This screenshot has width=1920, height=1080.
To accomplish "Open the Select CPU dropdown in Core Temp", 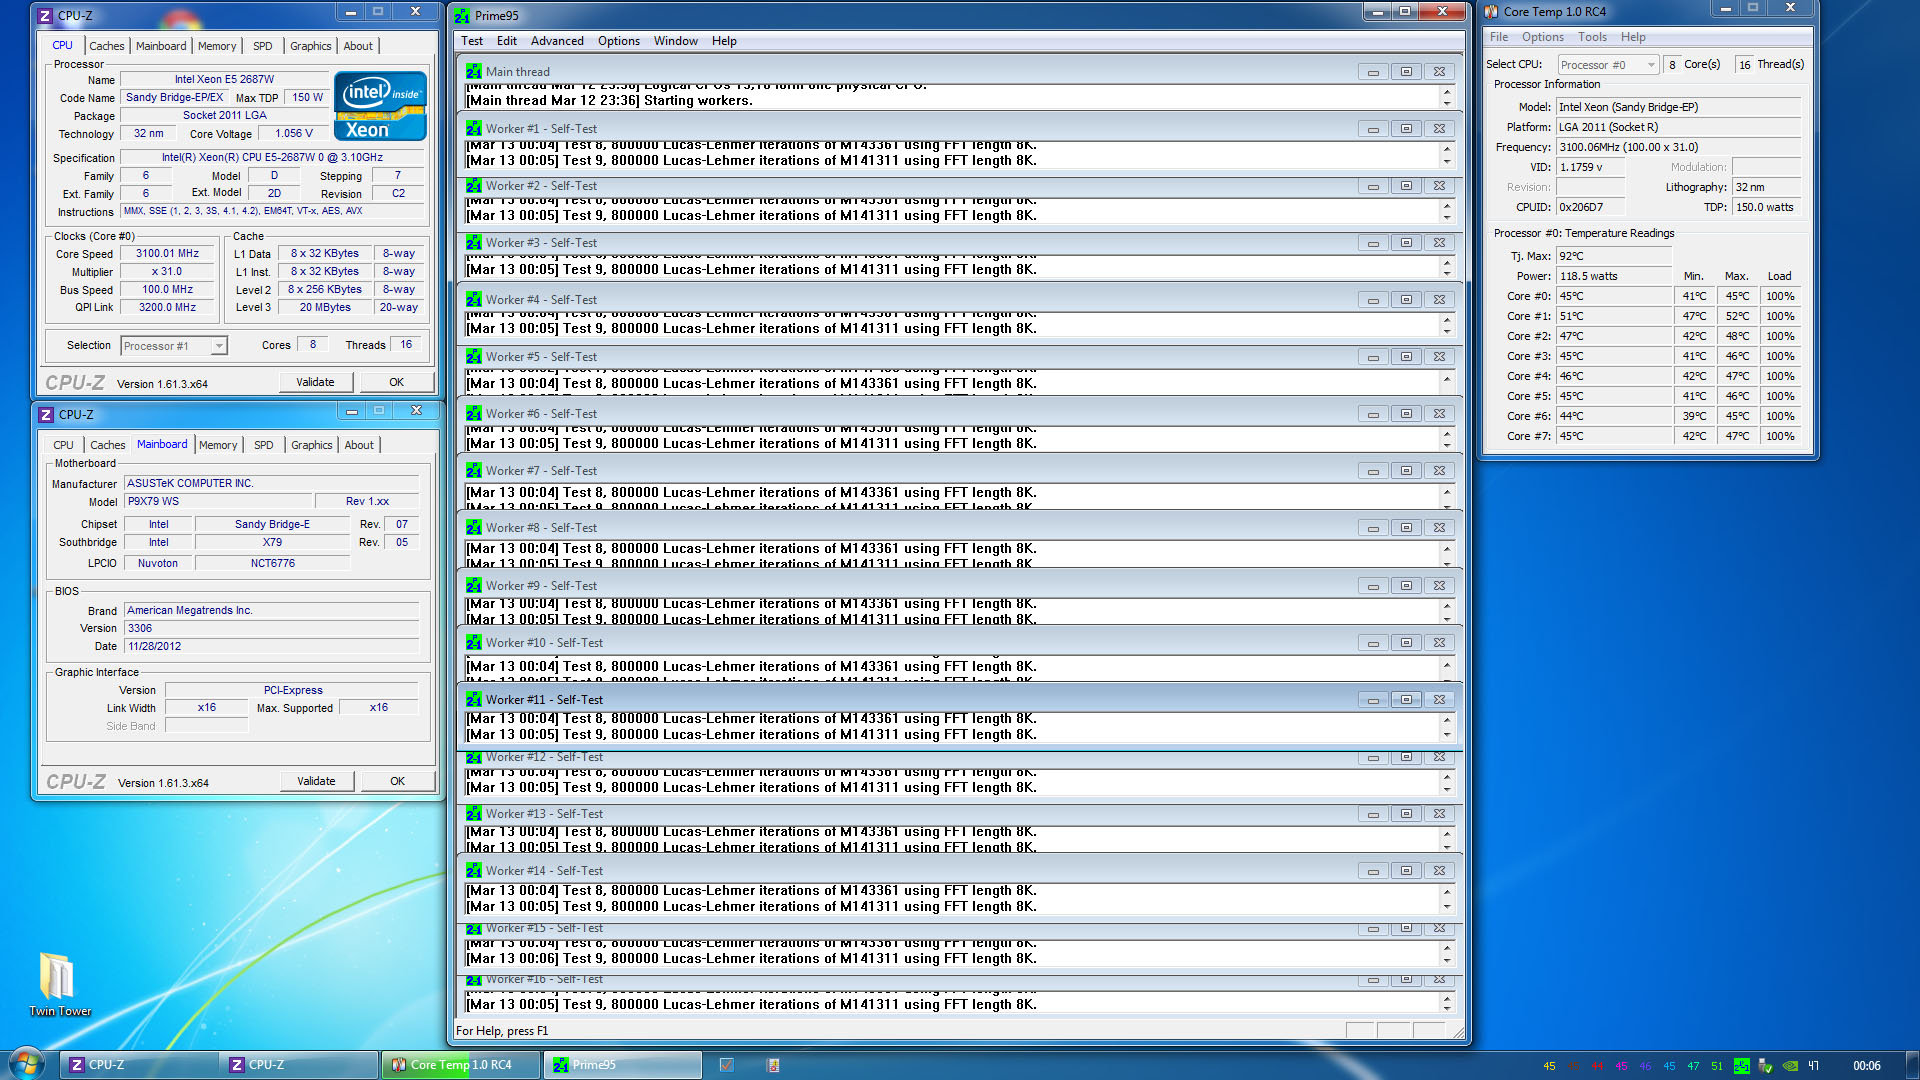I will [x=1608, y=65].
